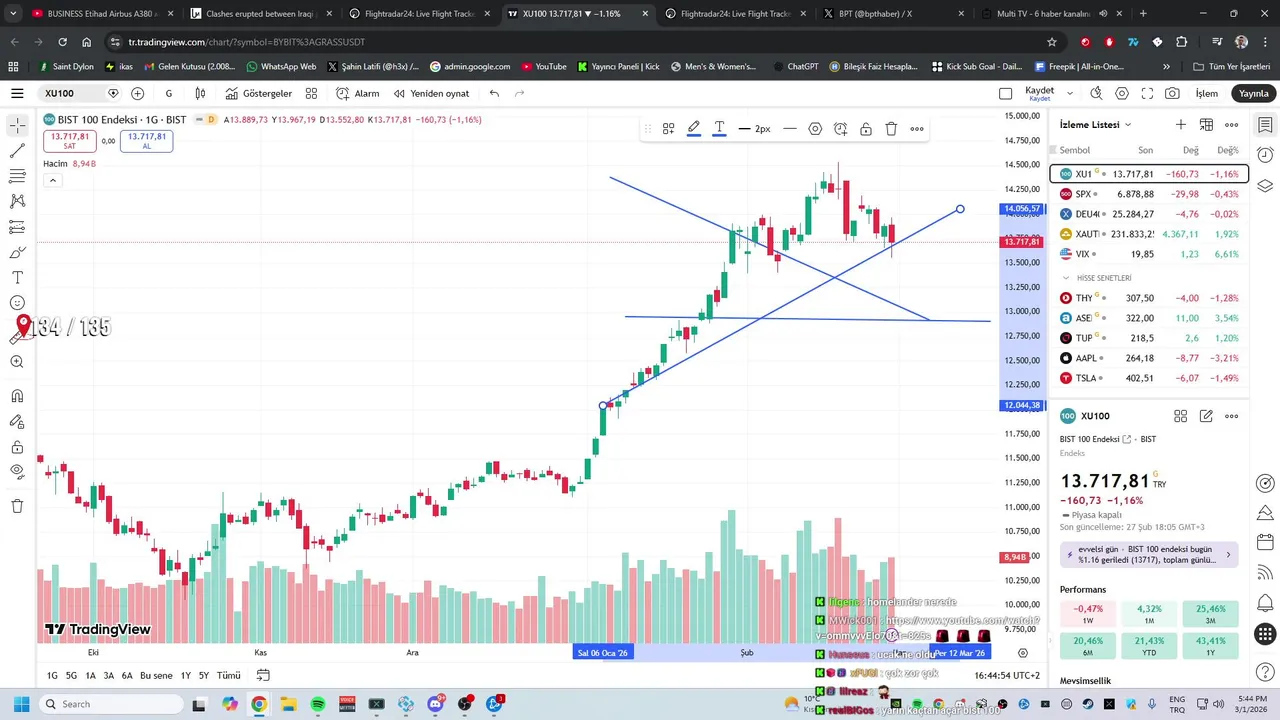Select the TSLA row in watchlist

[1149, 378]
